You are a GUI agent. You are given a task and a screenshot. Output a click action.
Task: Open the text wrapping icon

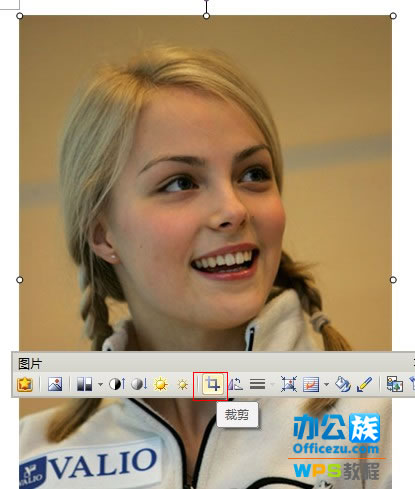coord(311,384)
